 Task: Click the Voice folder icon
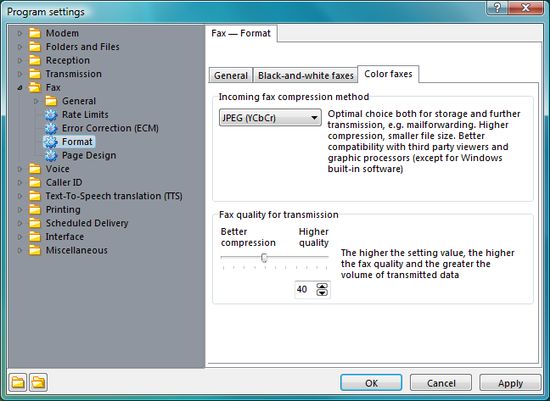[34, 169]
